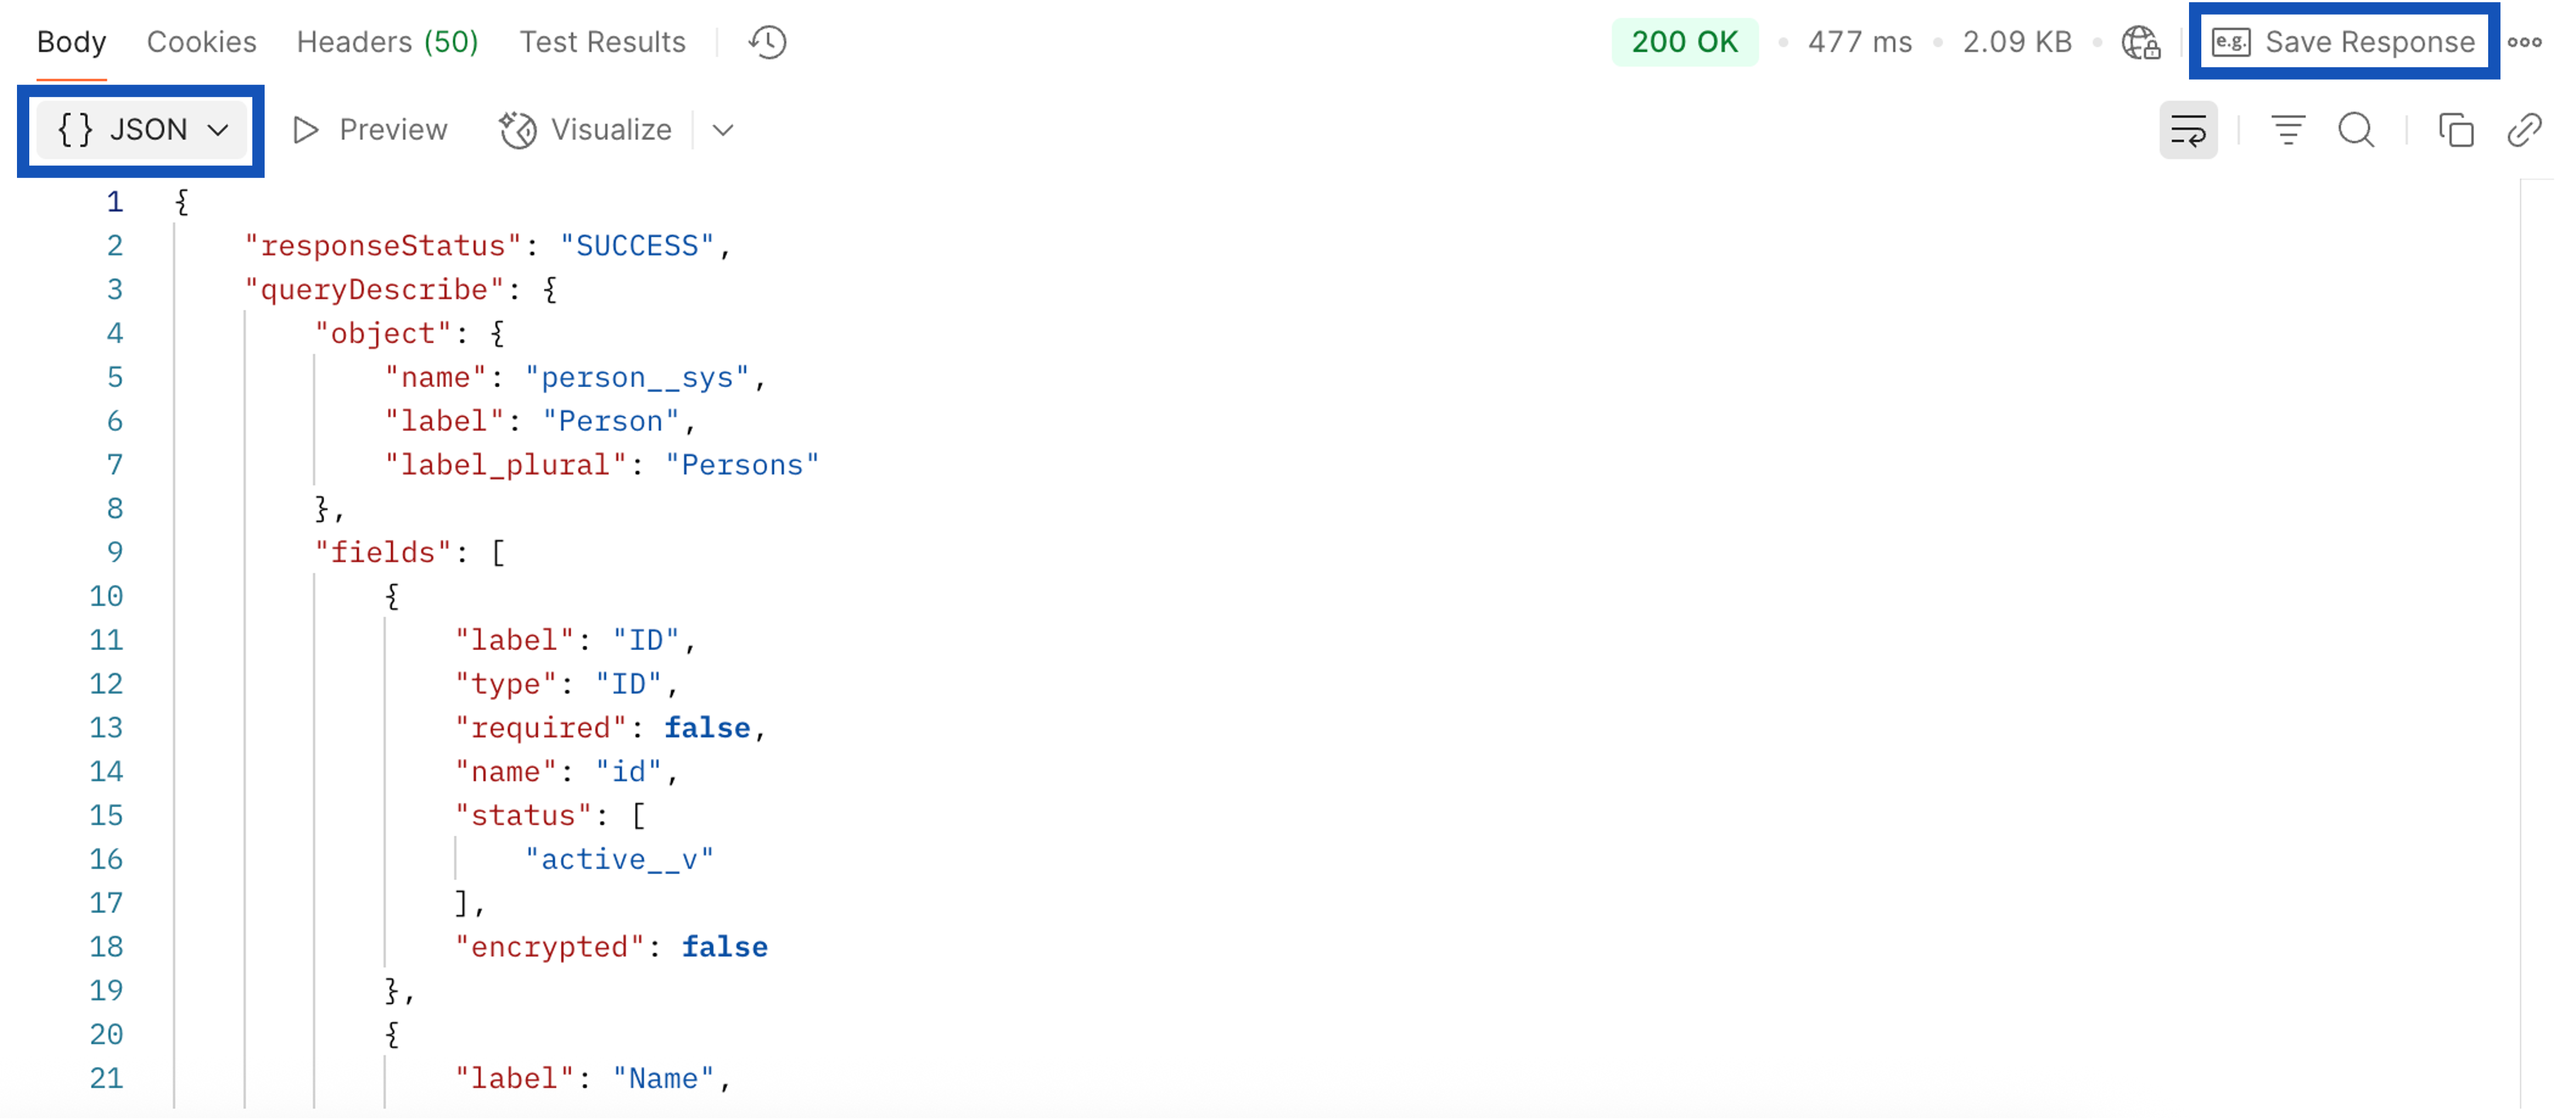Switch to the Test Results tab
Screen dimensions: 2576x1119
[602, 42]
